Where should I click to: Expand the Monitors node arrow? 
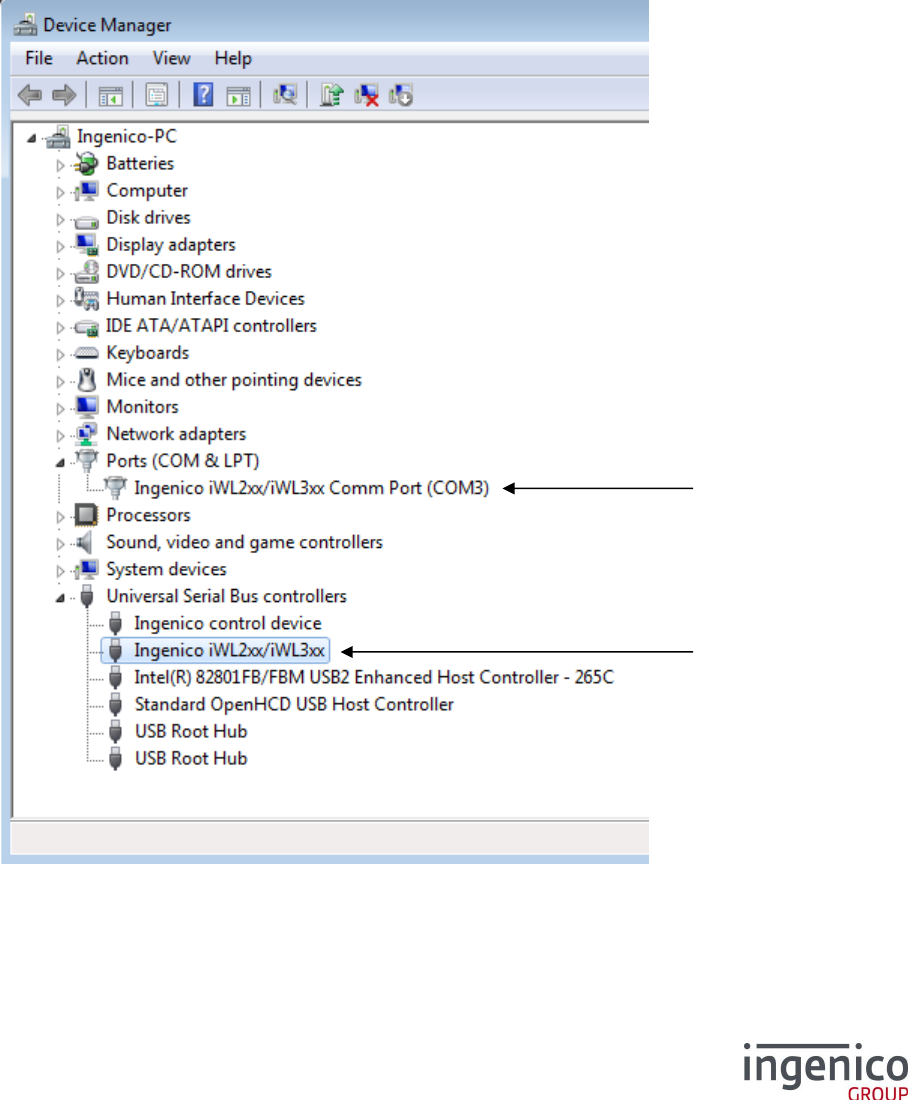[x=60, y=409]
